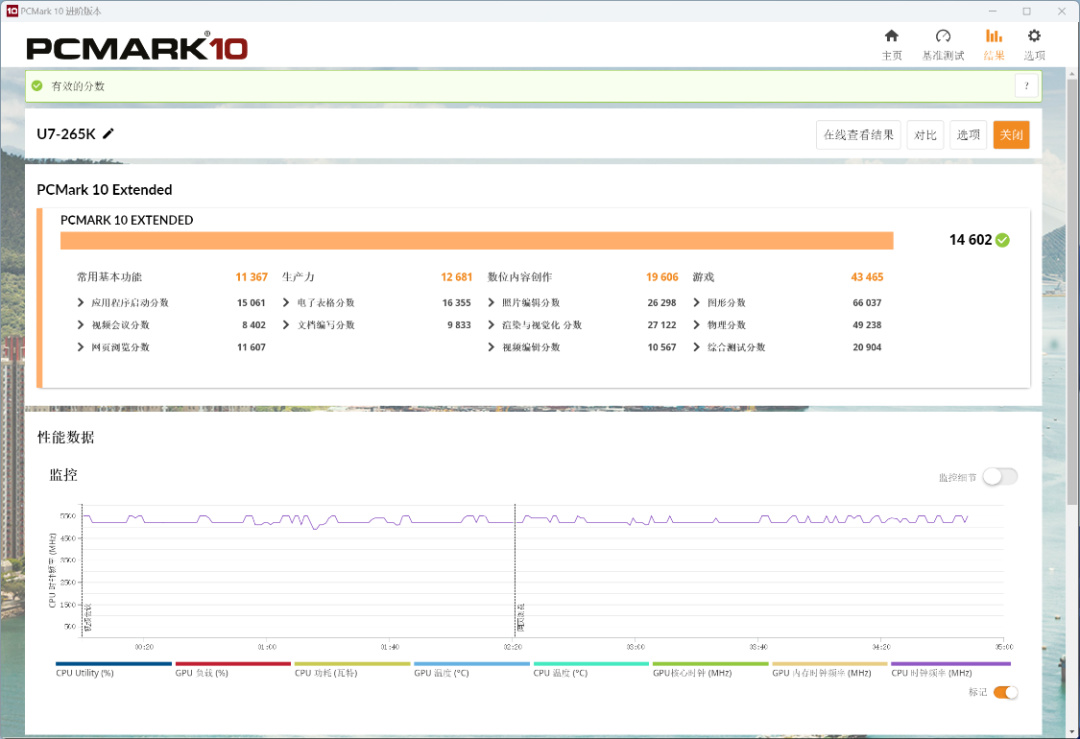The width and height of the screenshot is (1080, 739).
Task: Click the 常用基本功能 score 11 367
Action: pos(251,277)
